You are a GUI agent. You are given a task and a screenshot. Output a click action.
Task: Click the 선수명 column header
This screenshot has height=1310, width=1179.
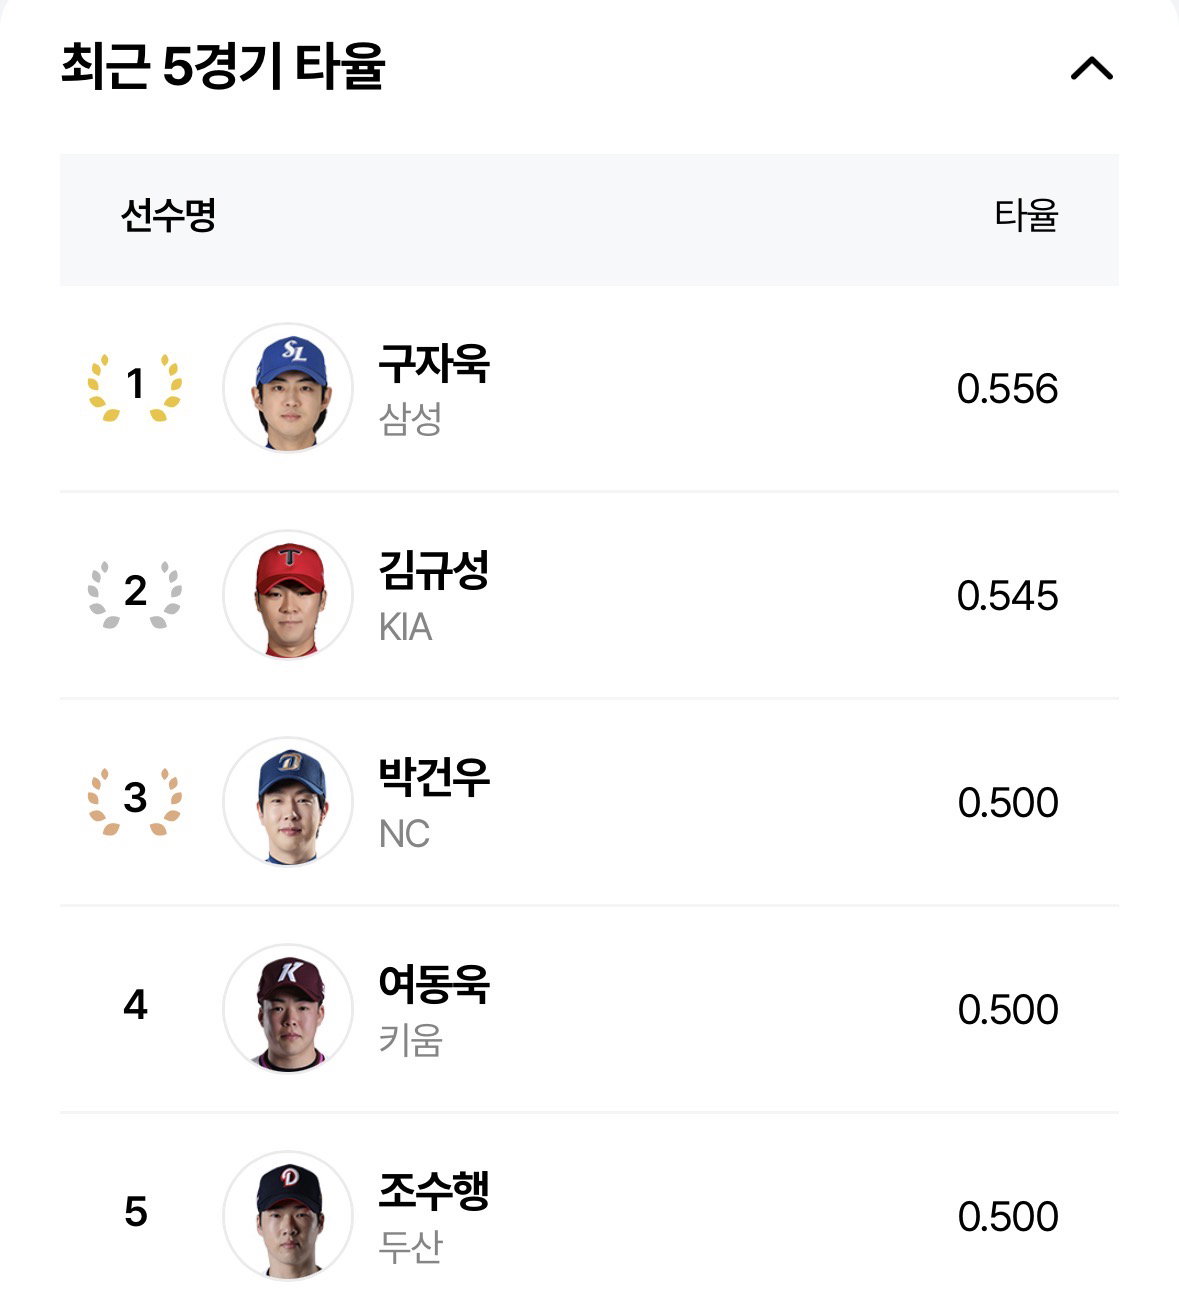click(168, 215)
